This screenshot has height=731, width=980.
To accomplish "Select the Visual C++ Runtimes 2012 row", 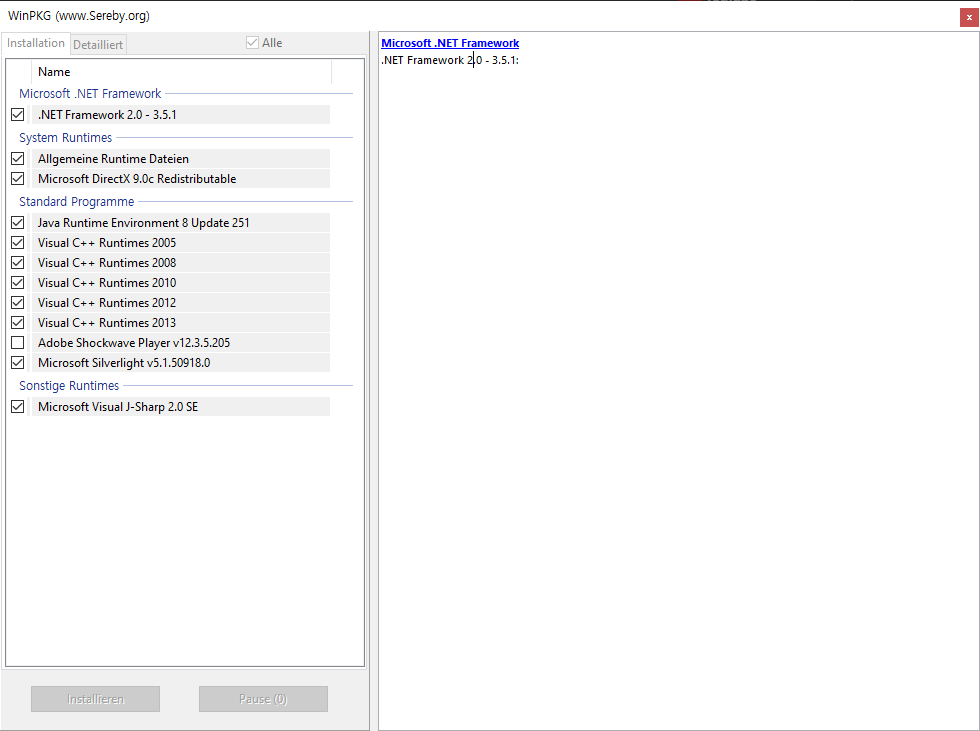I will (x=181, y=302).
